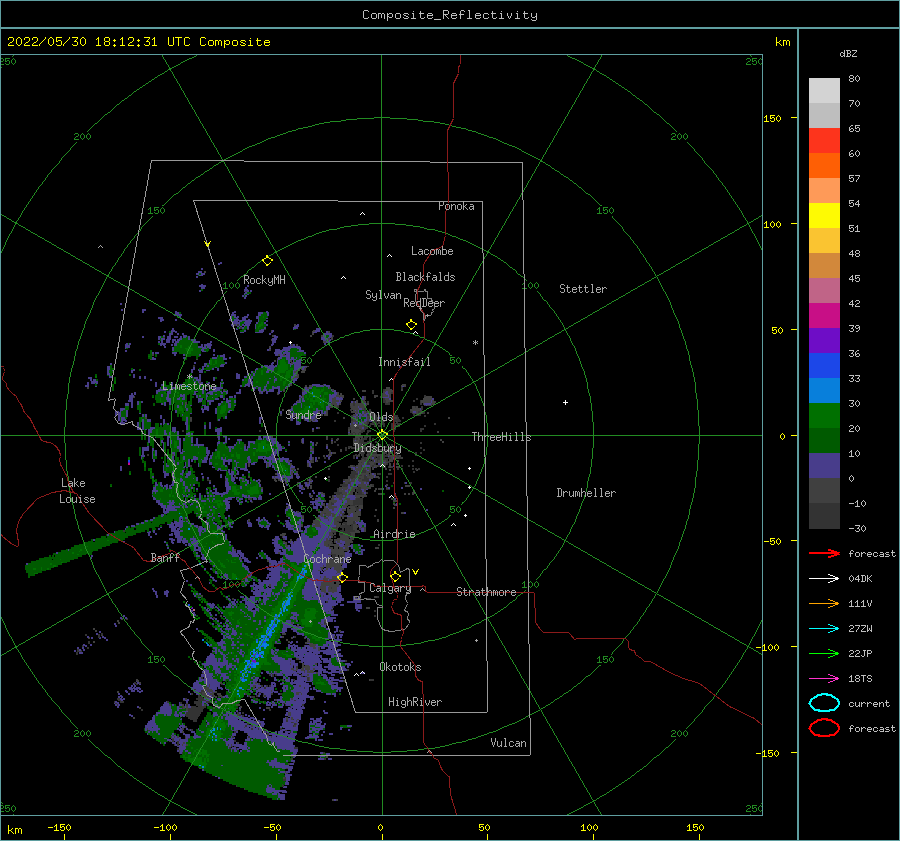This screenshot has width=900, height=841.
Task: Click the Blackfalds town label
Action: 425,277
